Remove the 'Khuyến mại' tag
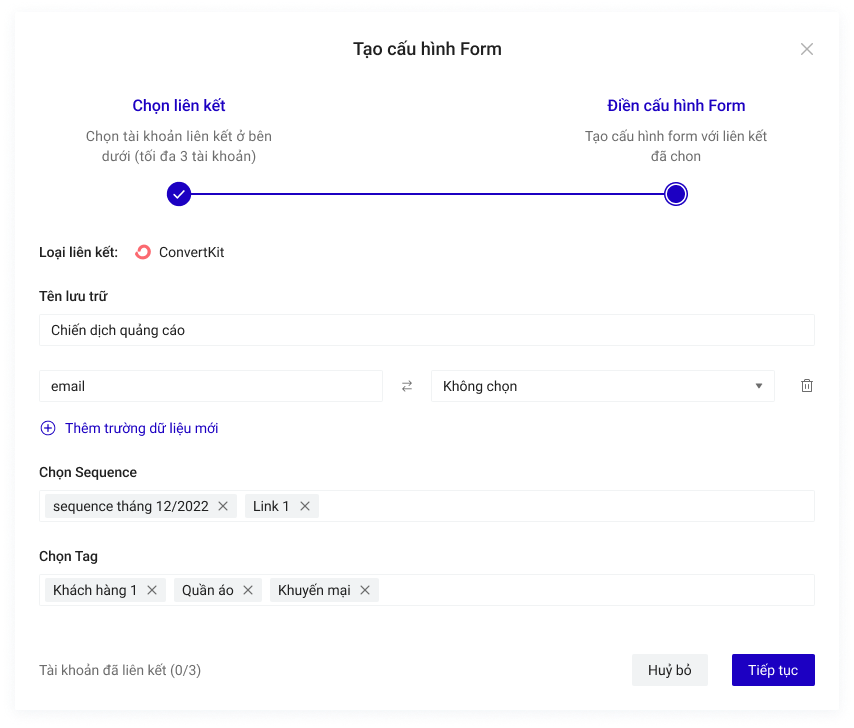Screen dimensions: 854x728 [x=365, y=590]
